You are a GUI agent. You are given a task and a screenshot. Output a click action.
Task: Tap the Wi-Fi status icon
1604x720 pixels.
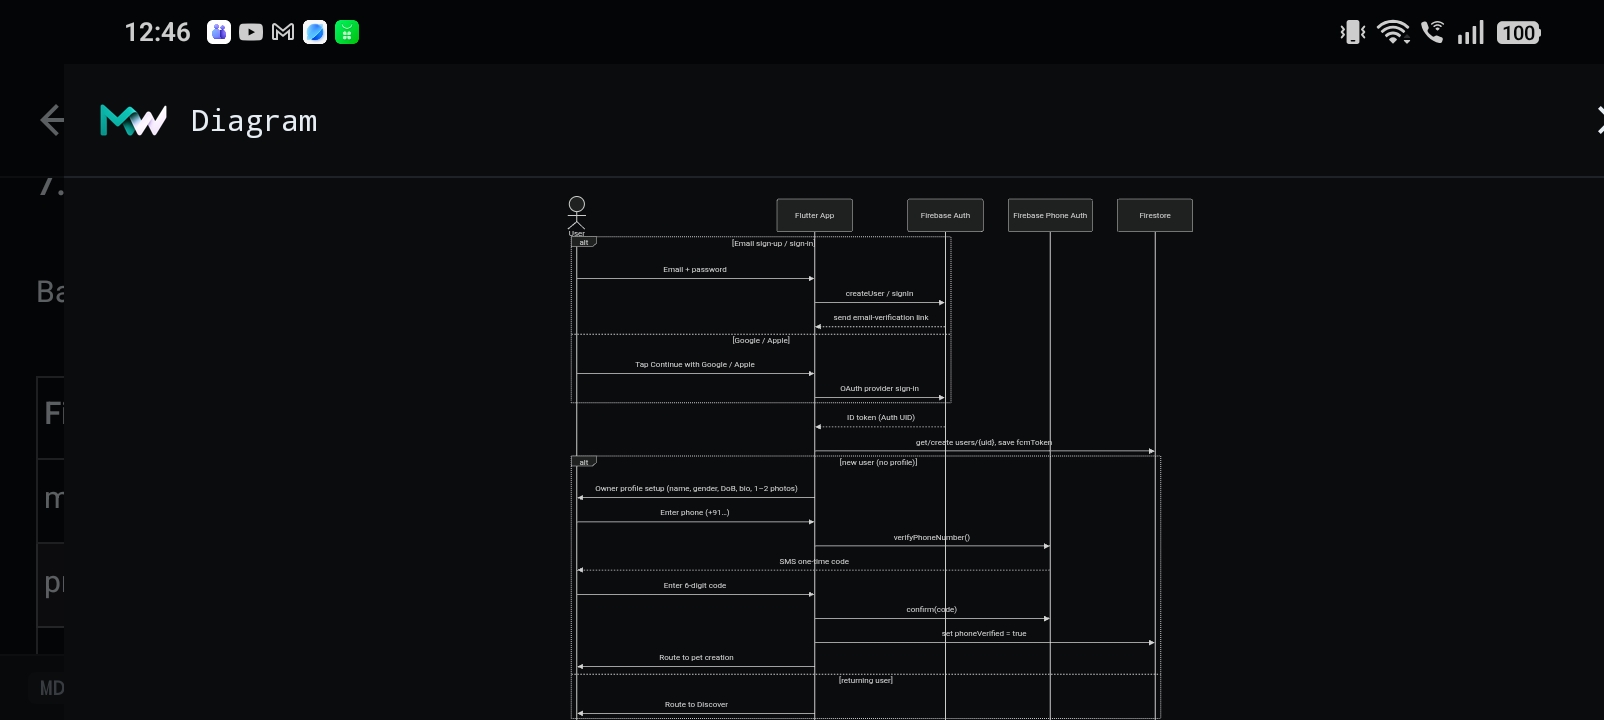(1393, 32)
